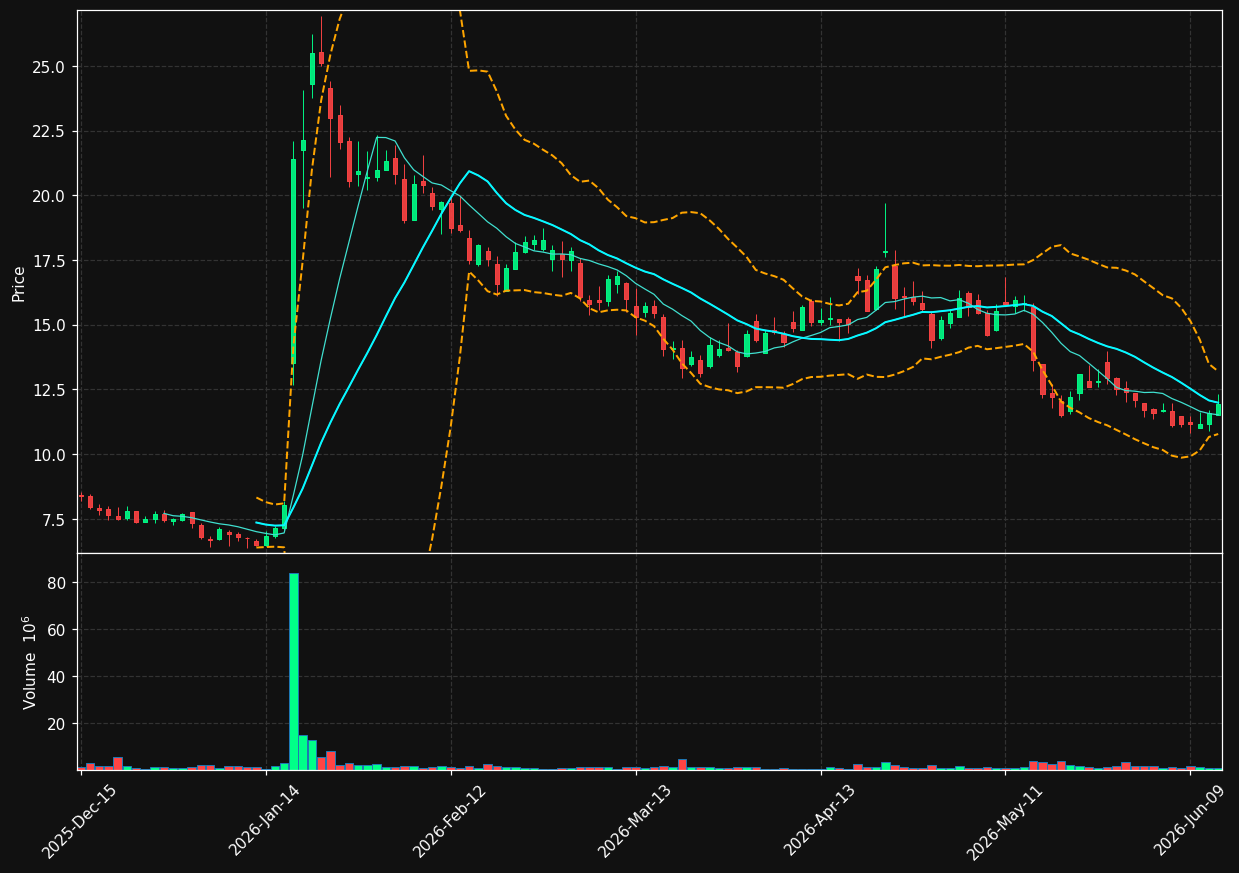Click the 22.5 price tick label
The image size is (1239, 873).
51,132
